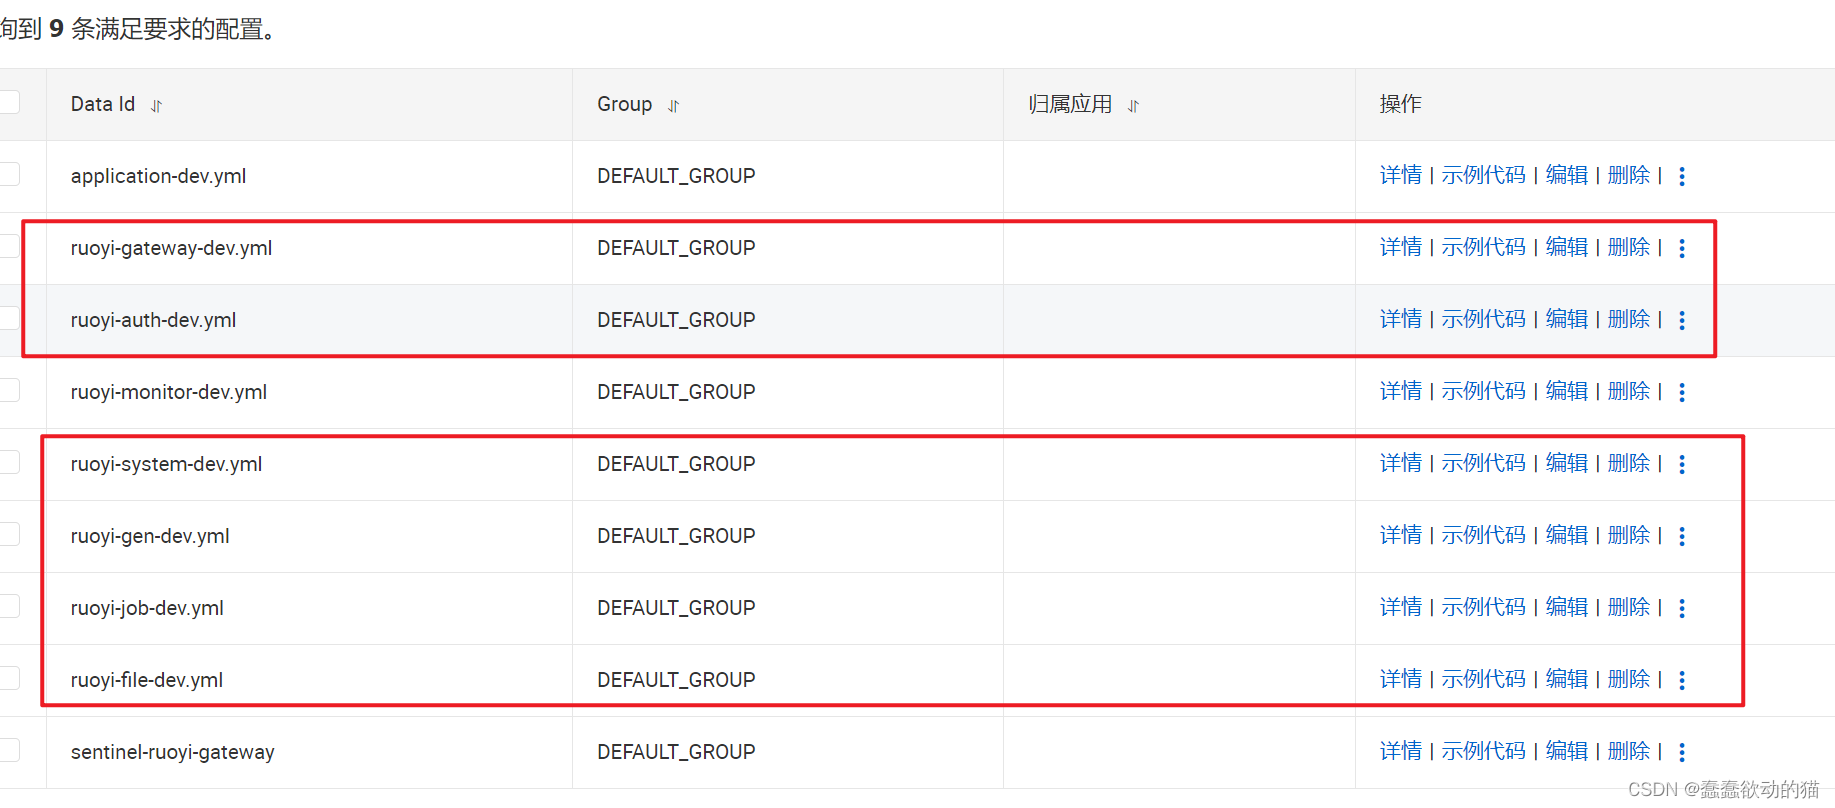Select the ruoyi-gen-dev.yml Data Id text
The width and height of the screenshot is (1835, 808).
pos(150,536)
